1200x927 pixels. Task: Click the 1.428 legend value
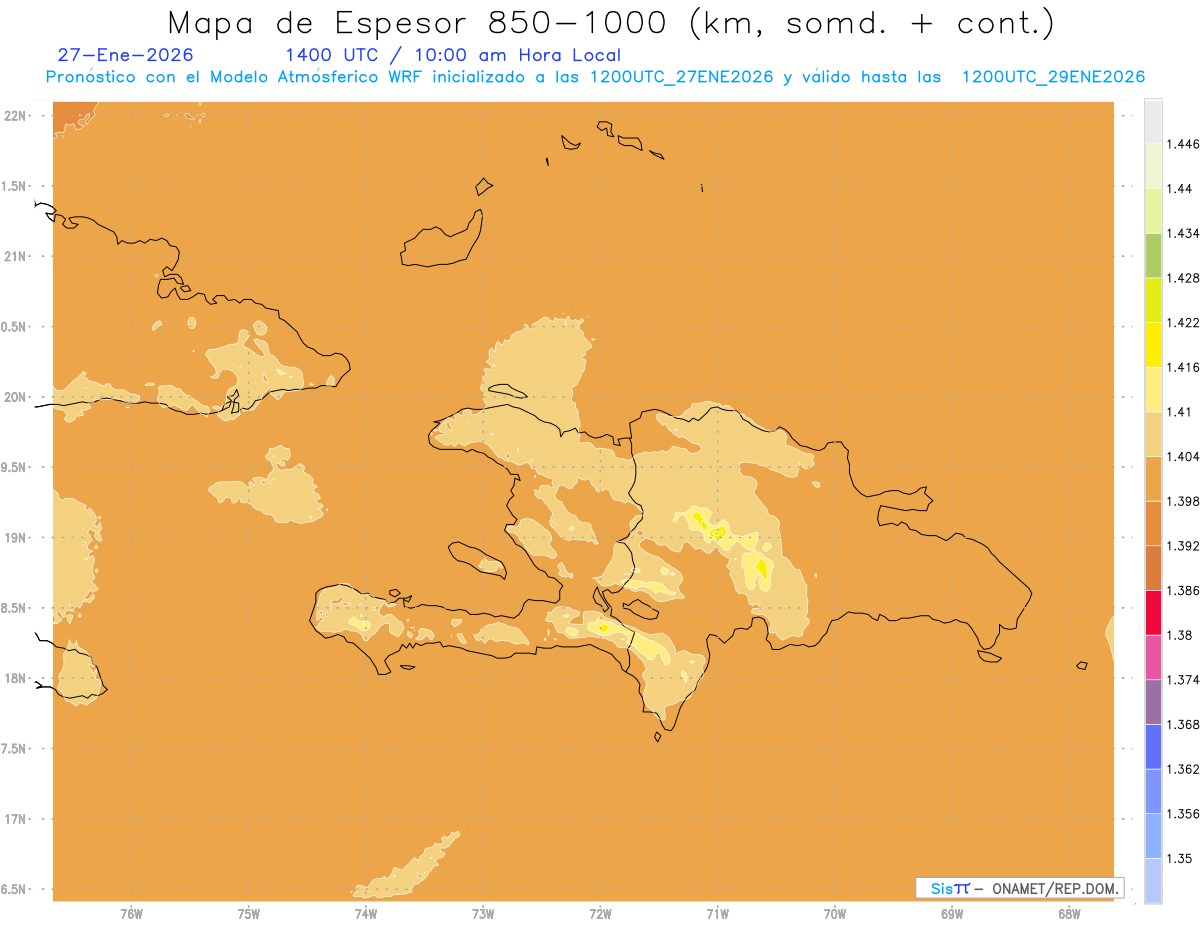pos(1182,278)
